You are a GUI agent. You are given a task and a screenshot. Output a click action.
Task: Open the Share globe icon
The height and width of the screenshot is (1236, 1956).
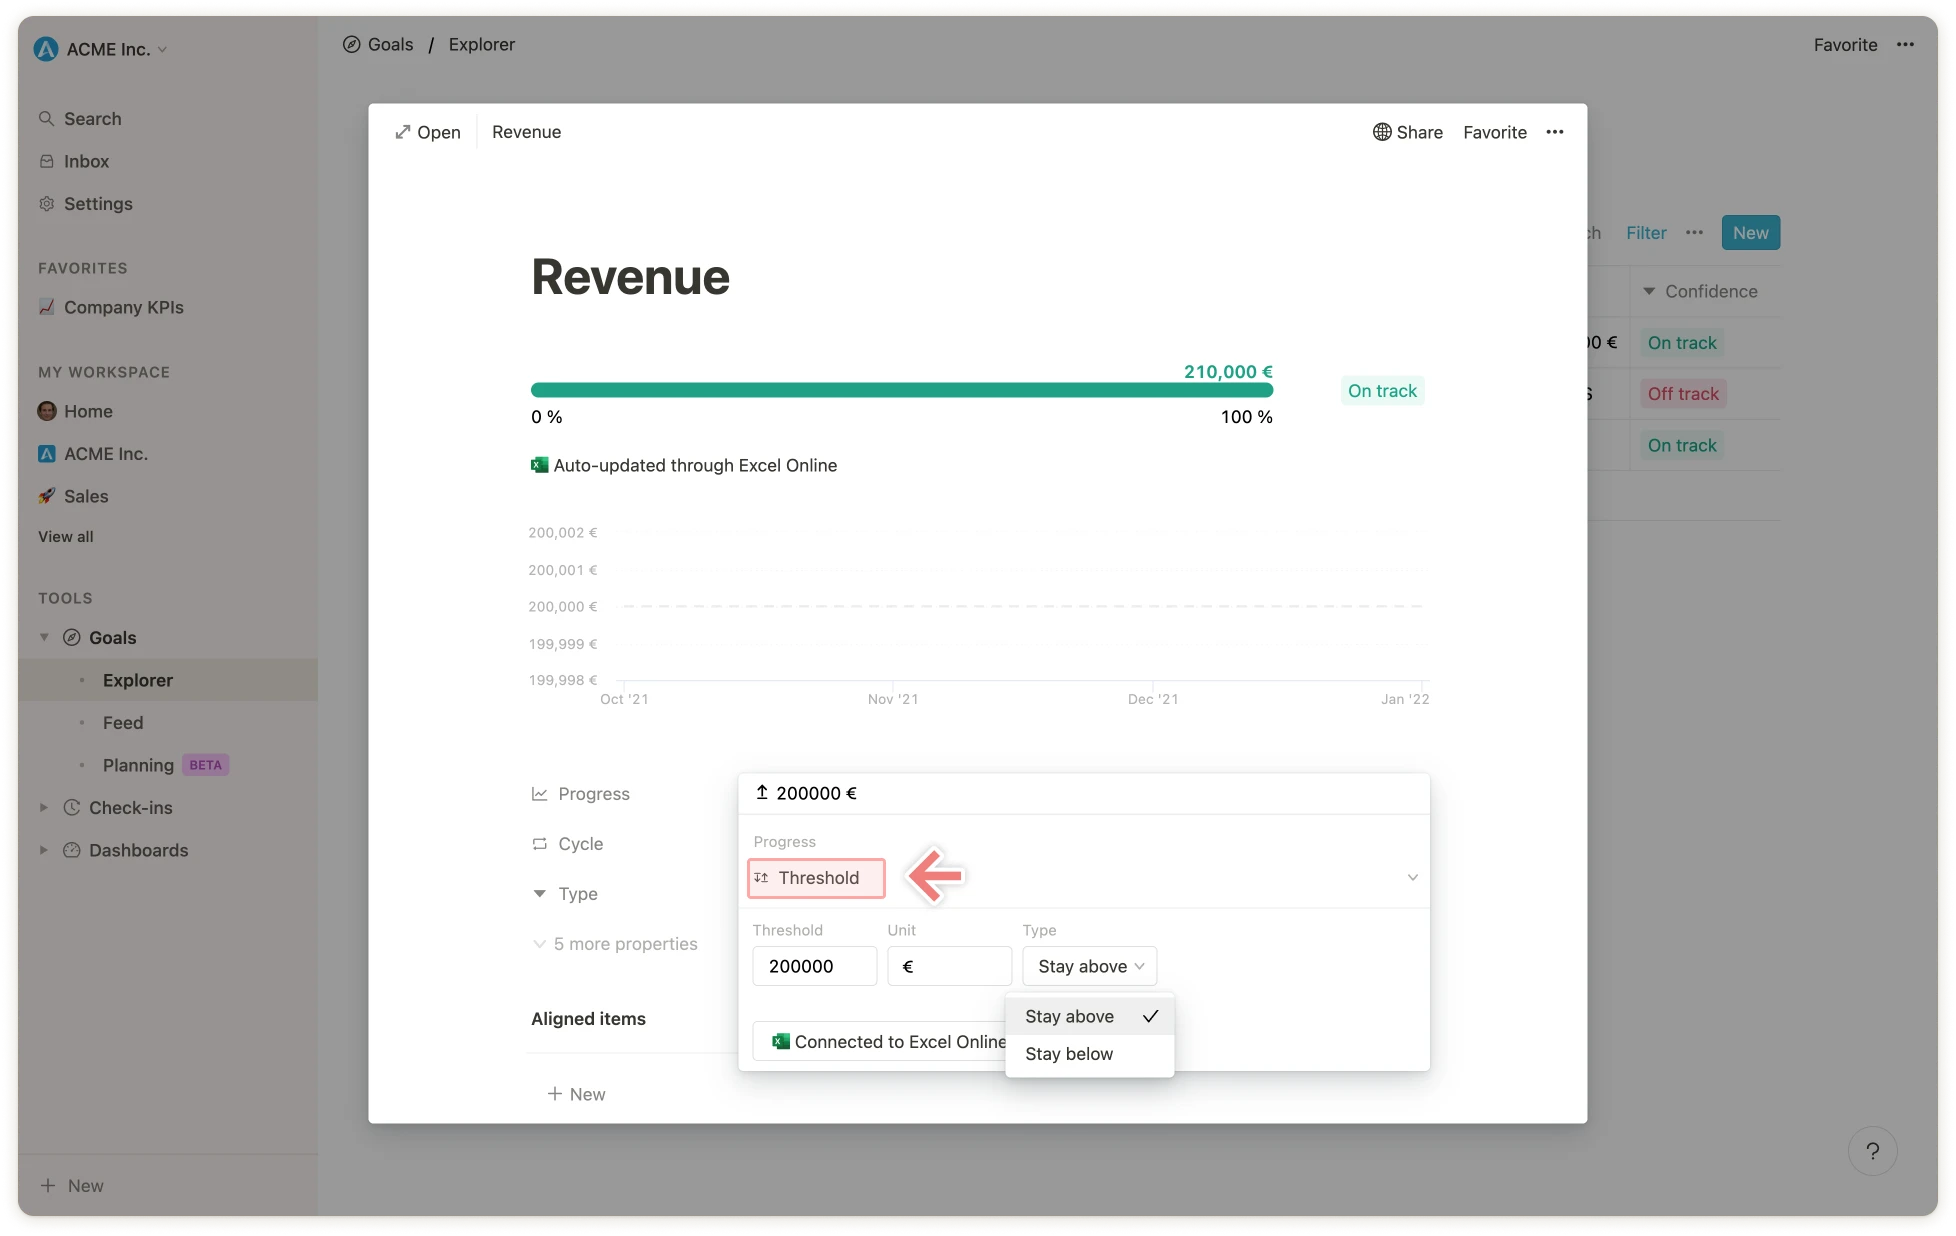coord(1382,132)
